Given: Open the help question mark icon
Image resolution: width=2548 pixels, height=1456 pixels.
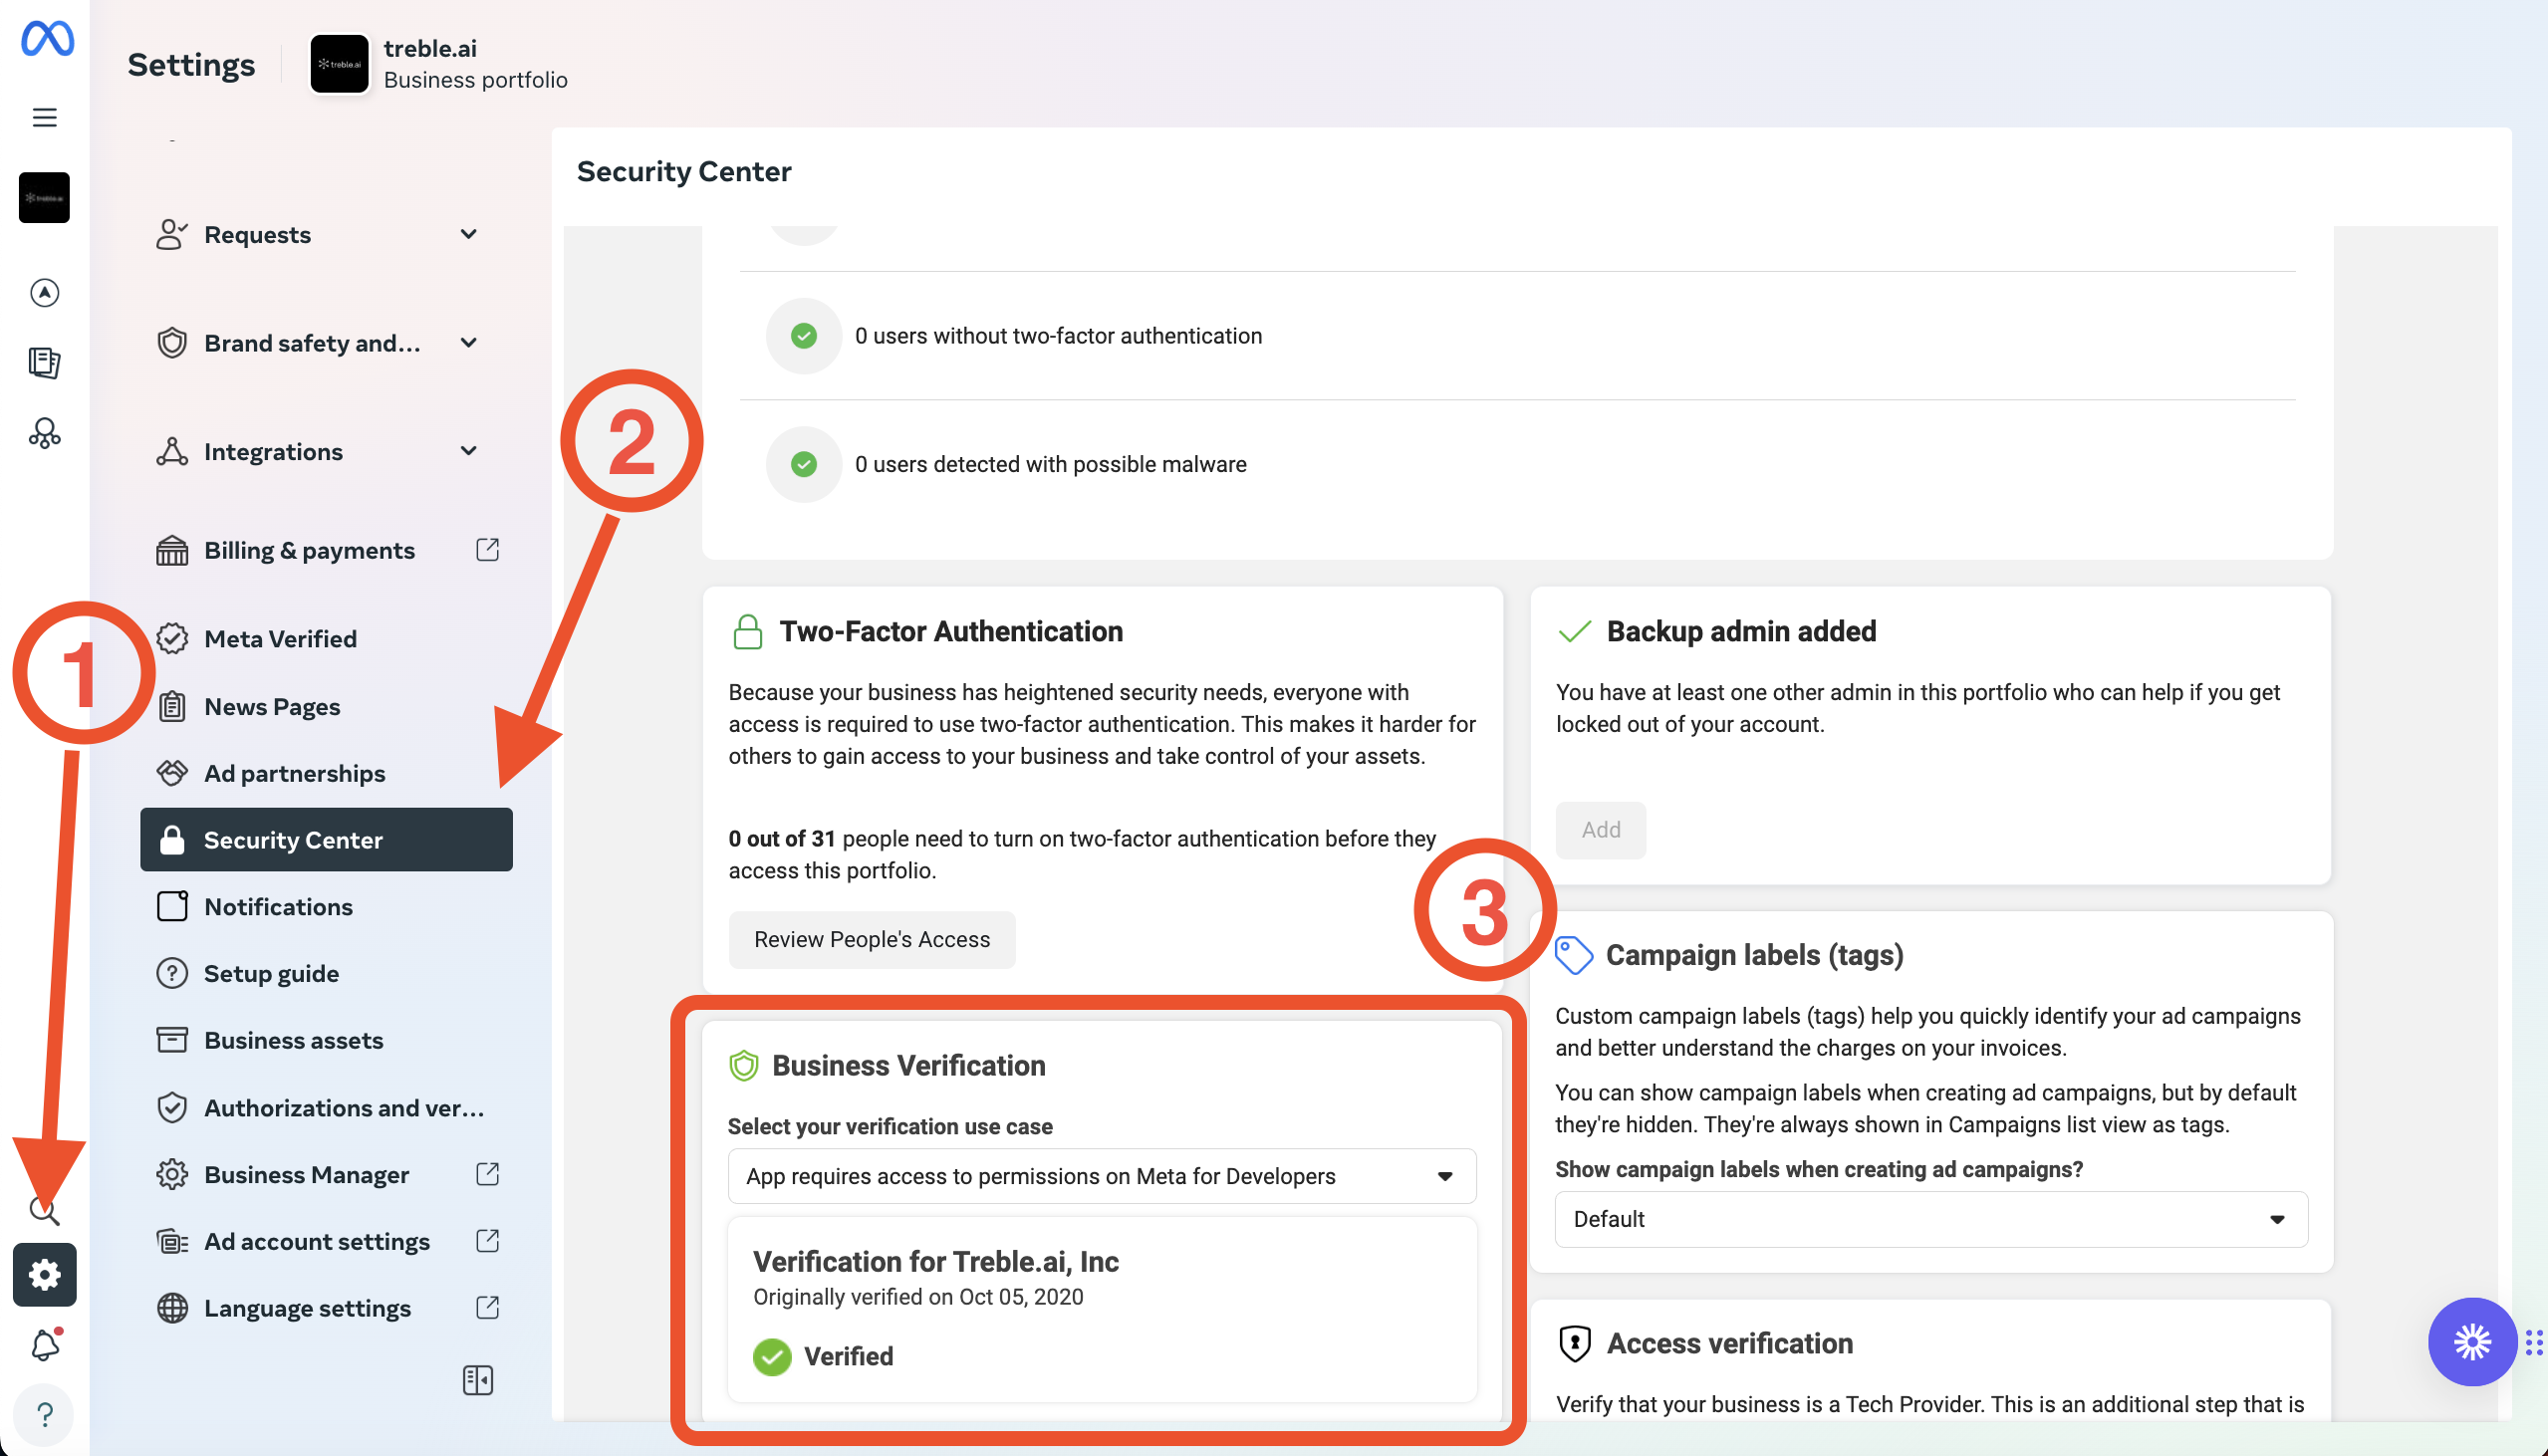Looking at the screenshot, I should 44,1414.
